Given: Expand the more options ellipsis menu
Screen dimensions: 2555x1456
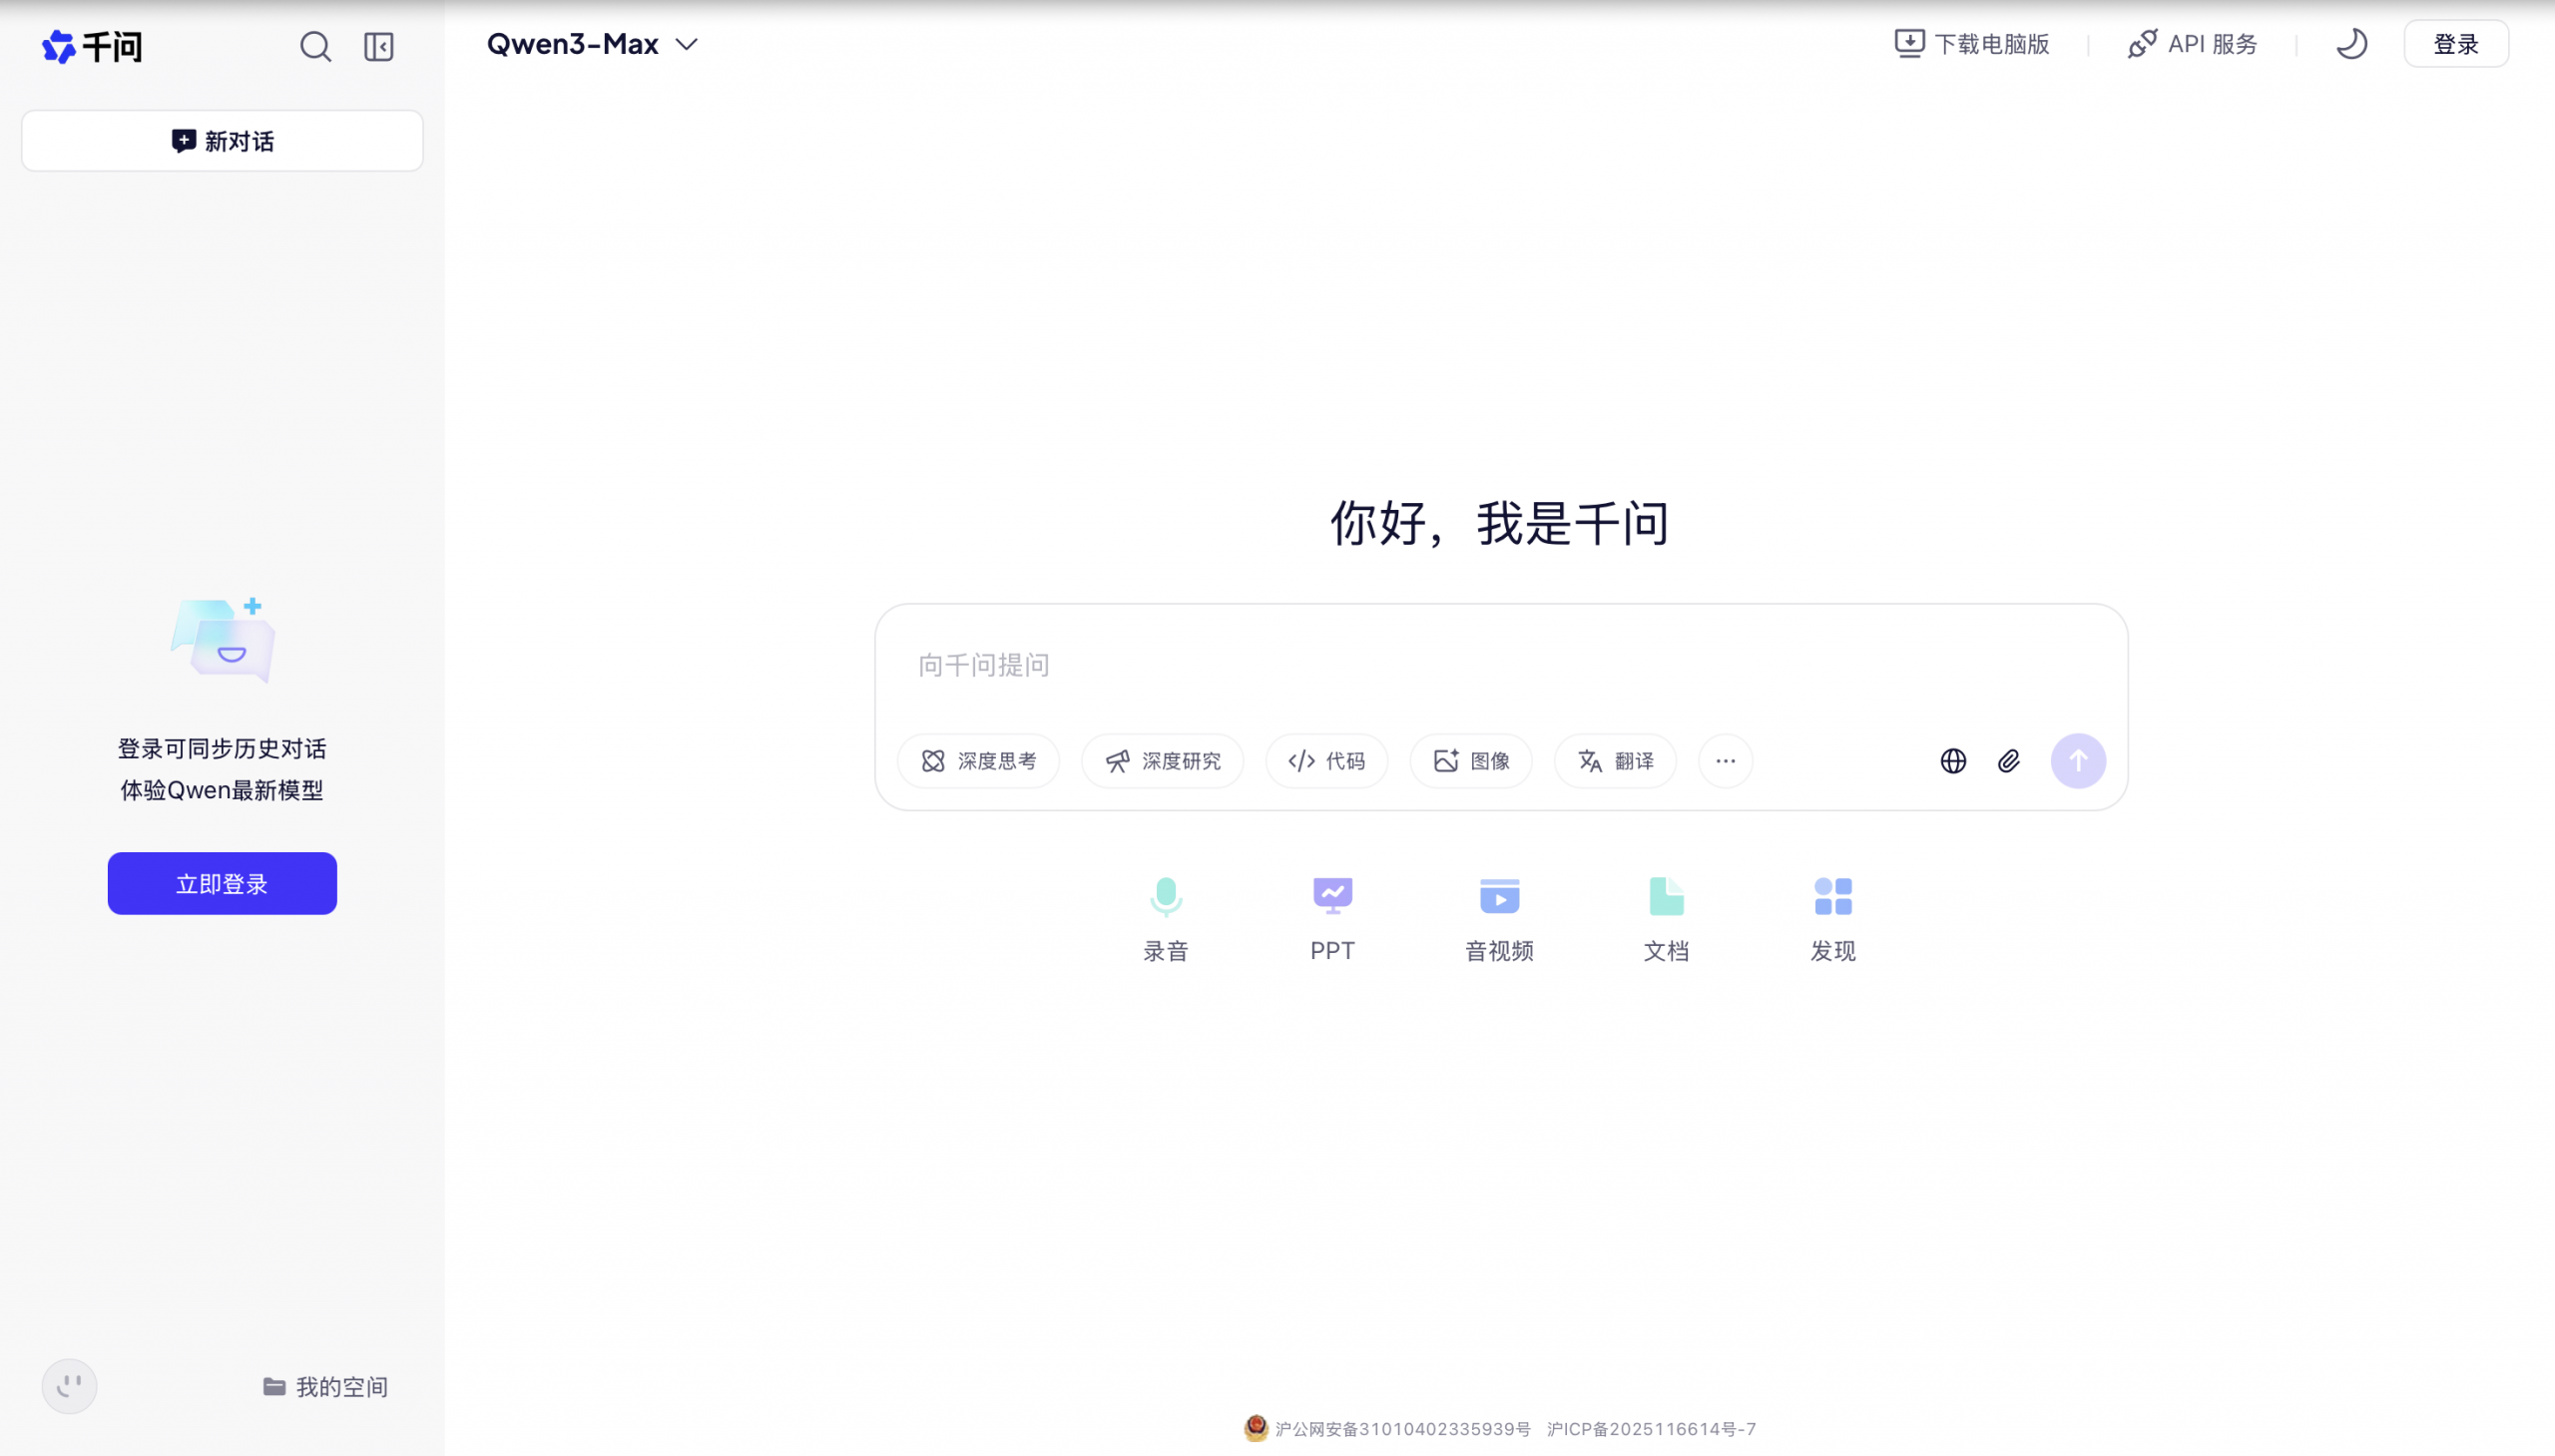Looking at the screenshot, I should coord(1724,760).
